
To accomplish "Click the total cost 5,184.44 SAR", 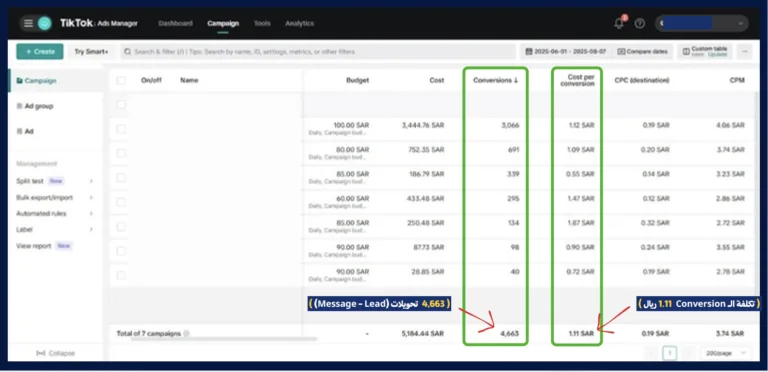I will [x=423, y=333].
